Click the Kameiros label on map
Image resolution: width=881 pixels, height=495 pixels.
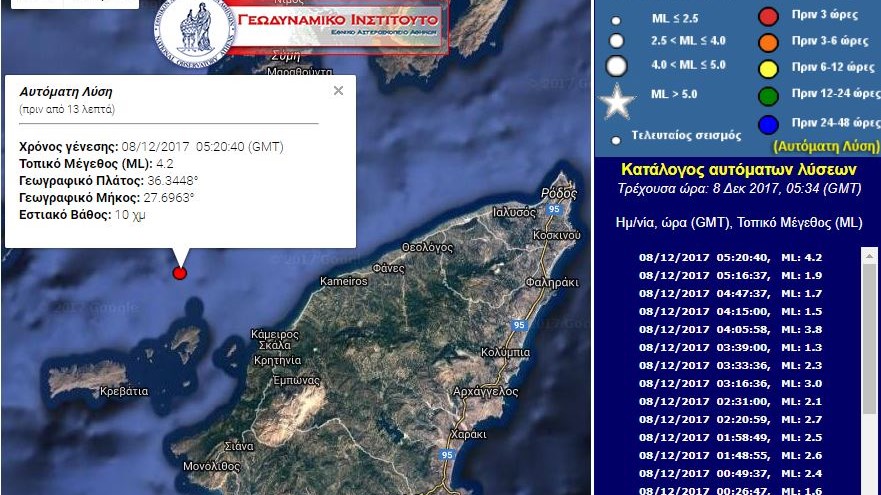click(x=343, y=281)
